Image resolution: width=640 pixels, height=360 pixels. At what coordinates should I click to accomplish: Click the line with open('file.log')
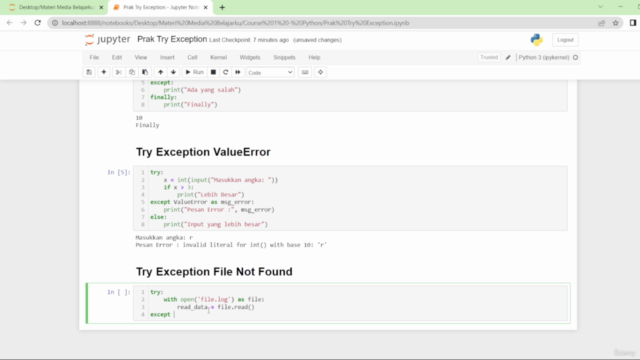click(214, 300)
